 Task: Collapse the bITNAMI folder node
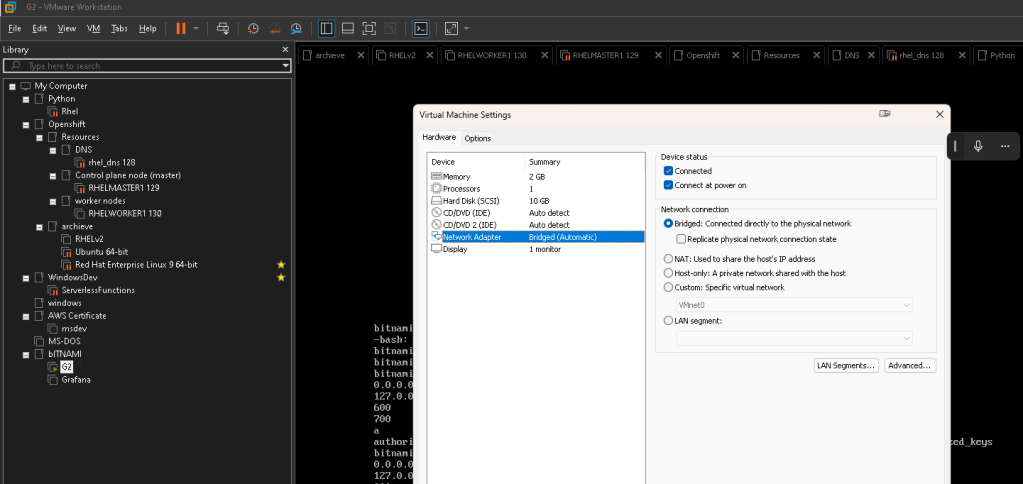26,354
